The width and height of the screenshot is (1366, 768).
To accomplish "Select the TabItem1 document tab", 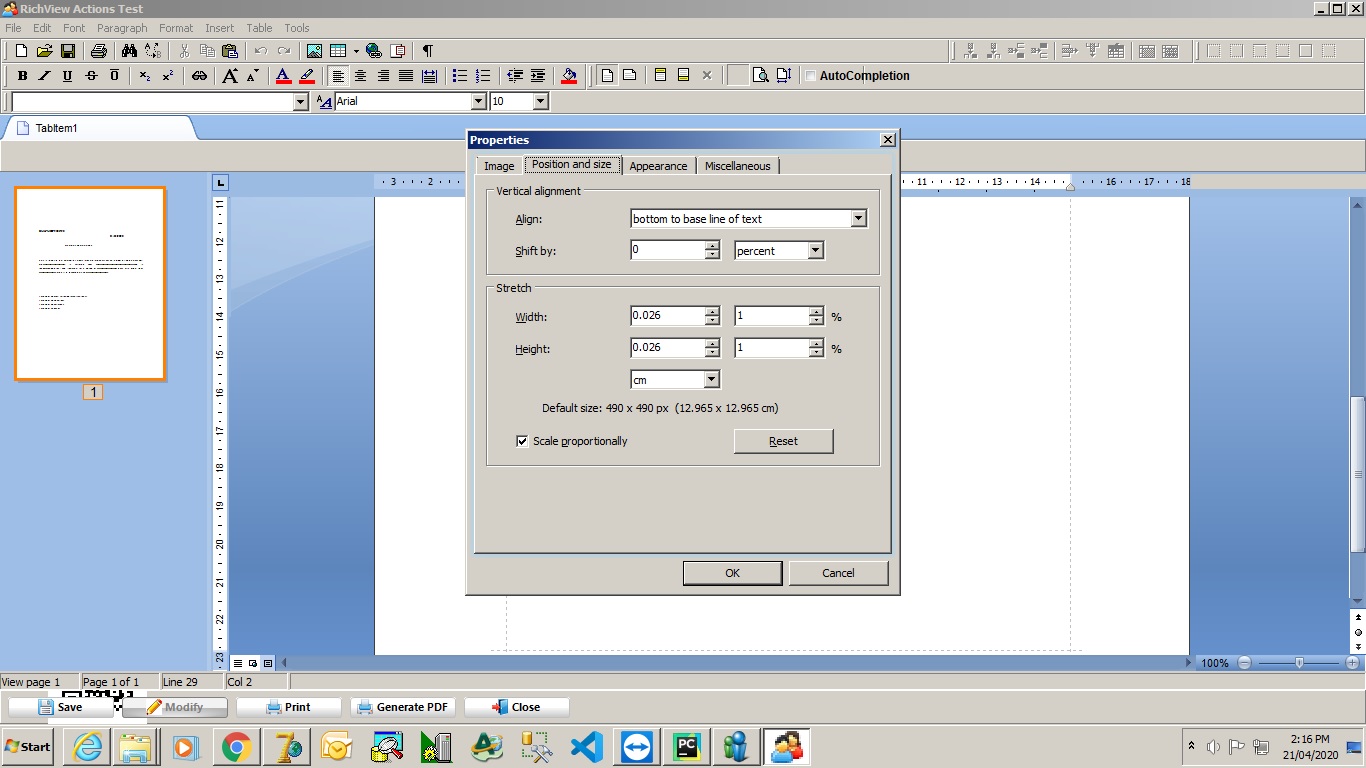I will click(98, 128).
